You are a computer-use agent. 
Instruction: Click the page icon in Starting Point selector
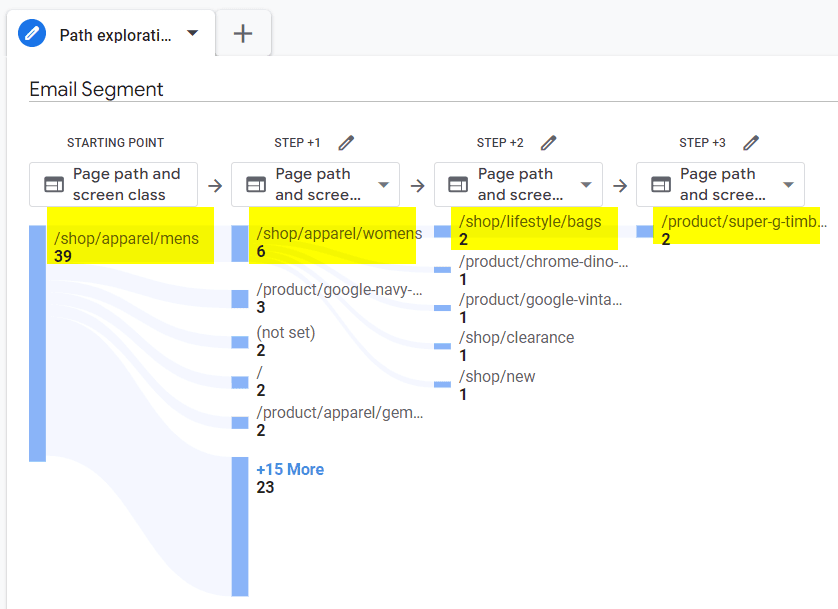click(54, 184)
